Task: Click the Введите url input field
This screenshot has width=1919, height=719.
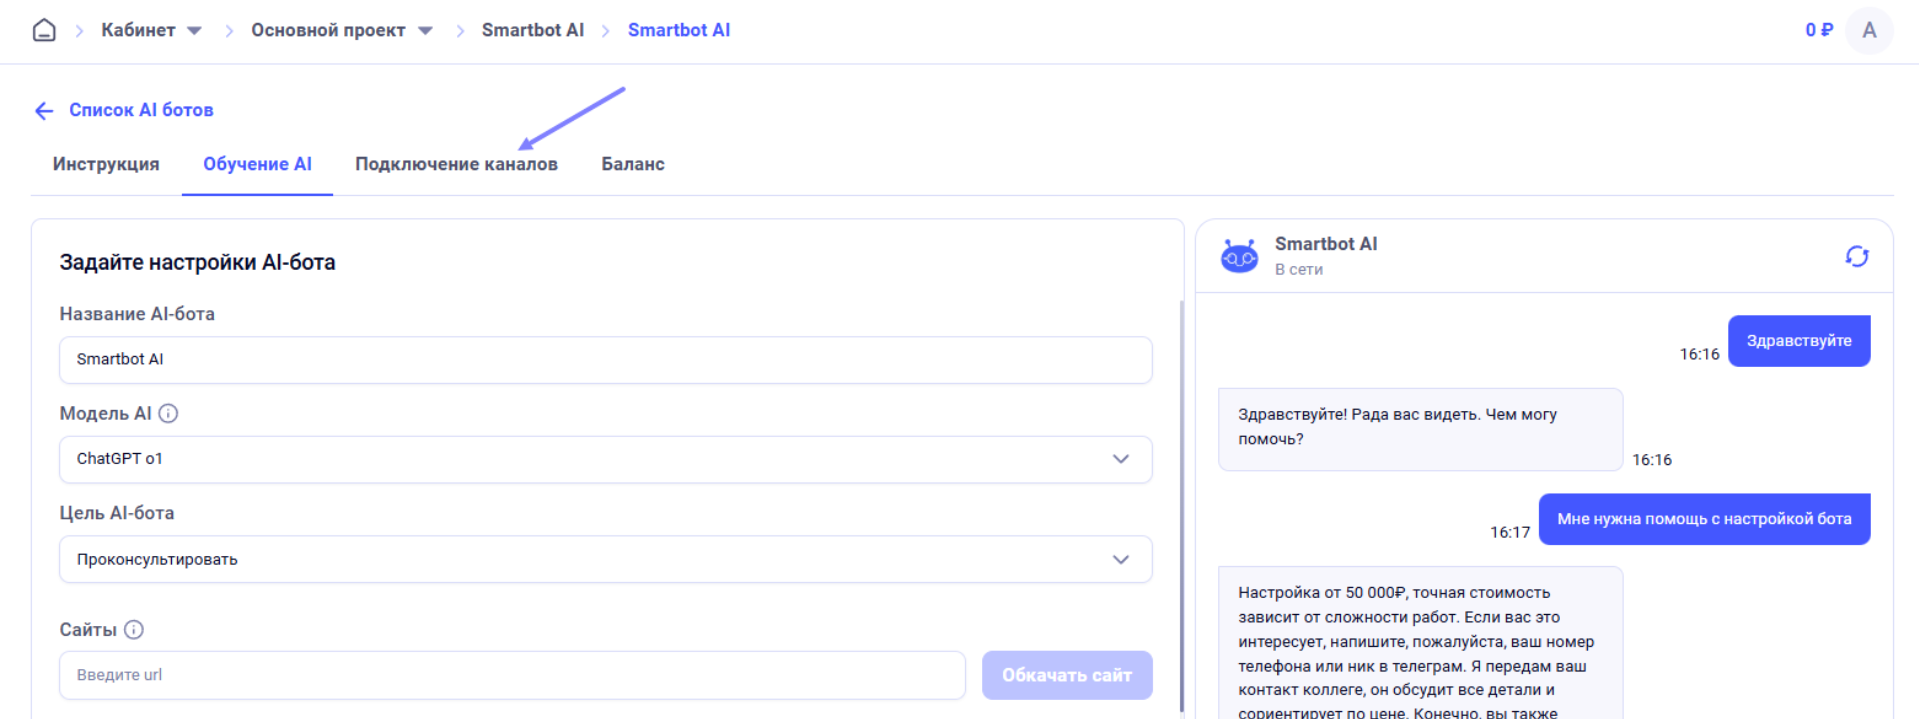Action: coord(512,675)
